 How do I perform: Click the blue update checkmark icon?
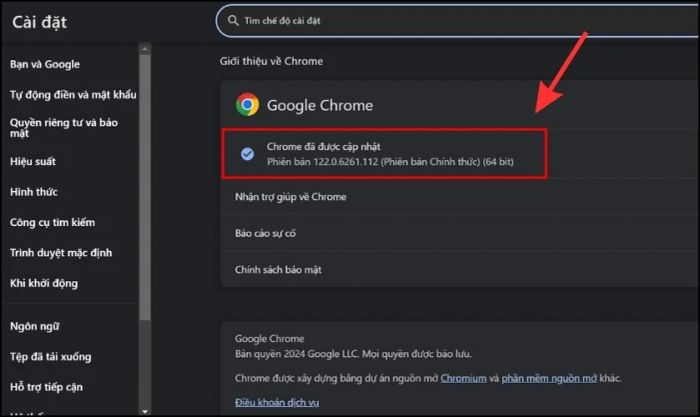click(x=247, y=154)
